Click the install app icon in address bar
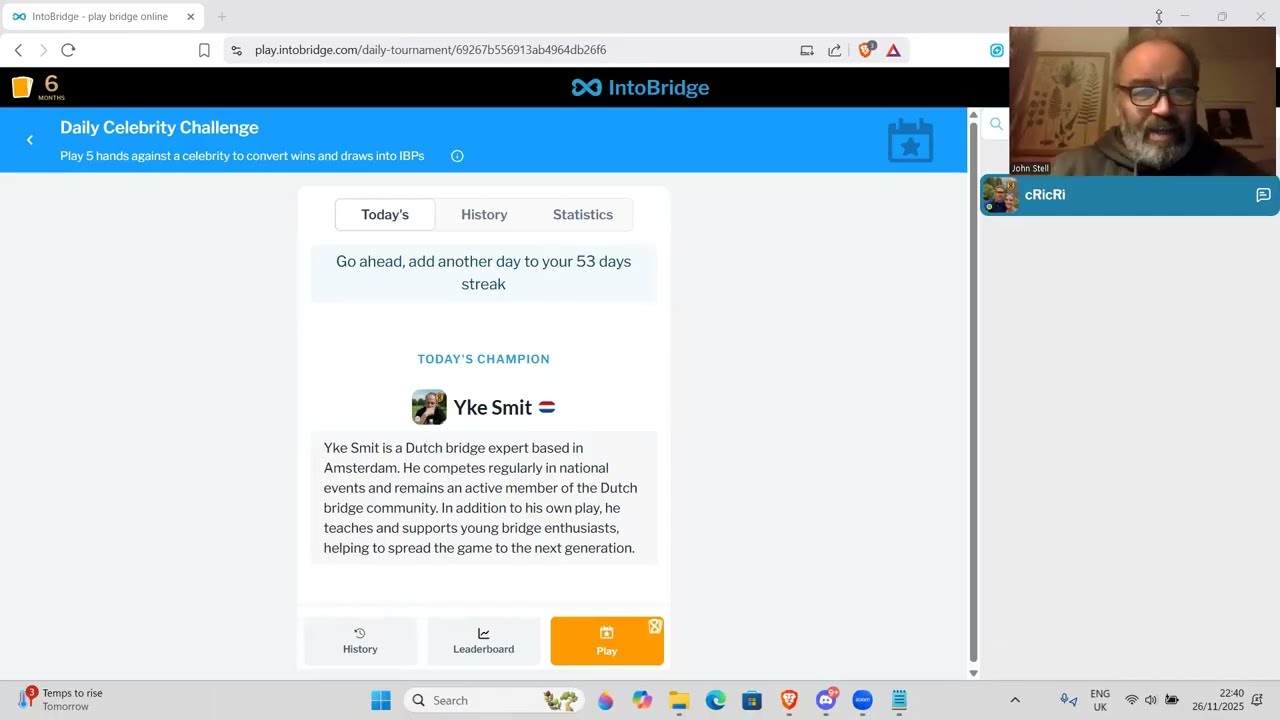The width and height of the screenshot is (1280, 720). [807, 50]
